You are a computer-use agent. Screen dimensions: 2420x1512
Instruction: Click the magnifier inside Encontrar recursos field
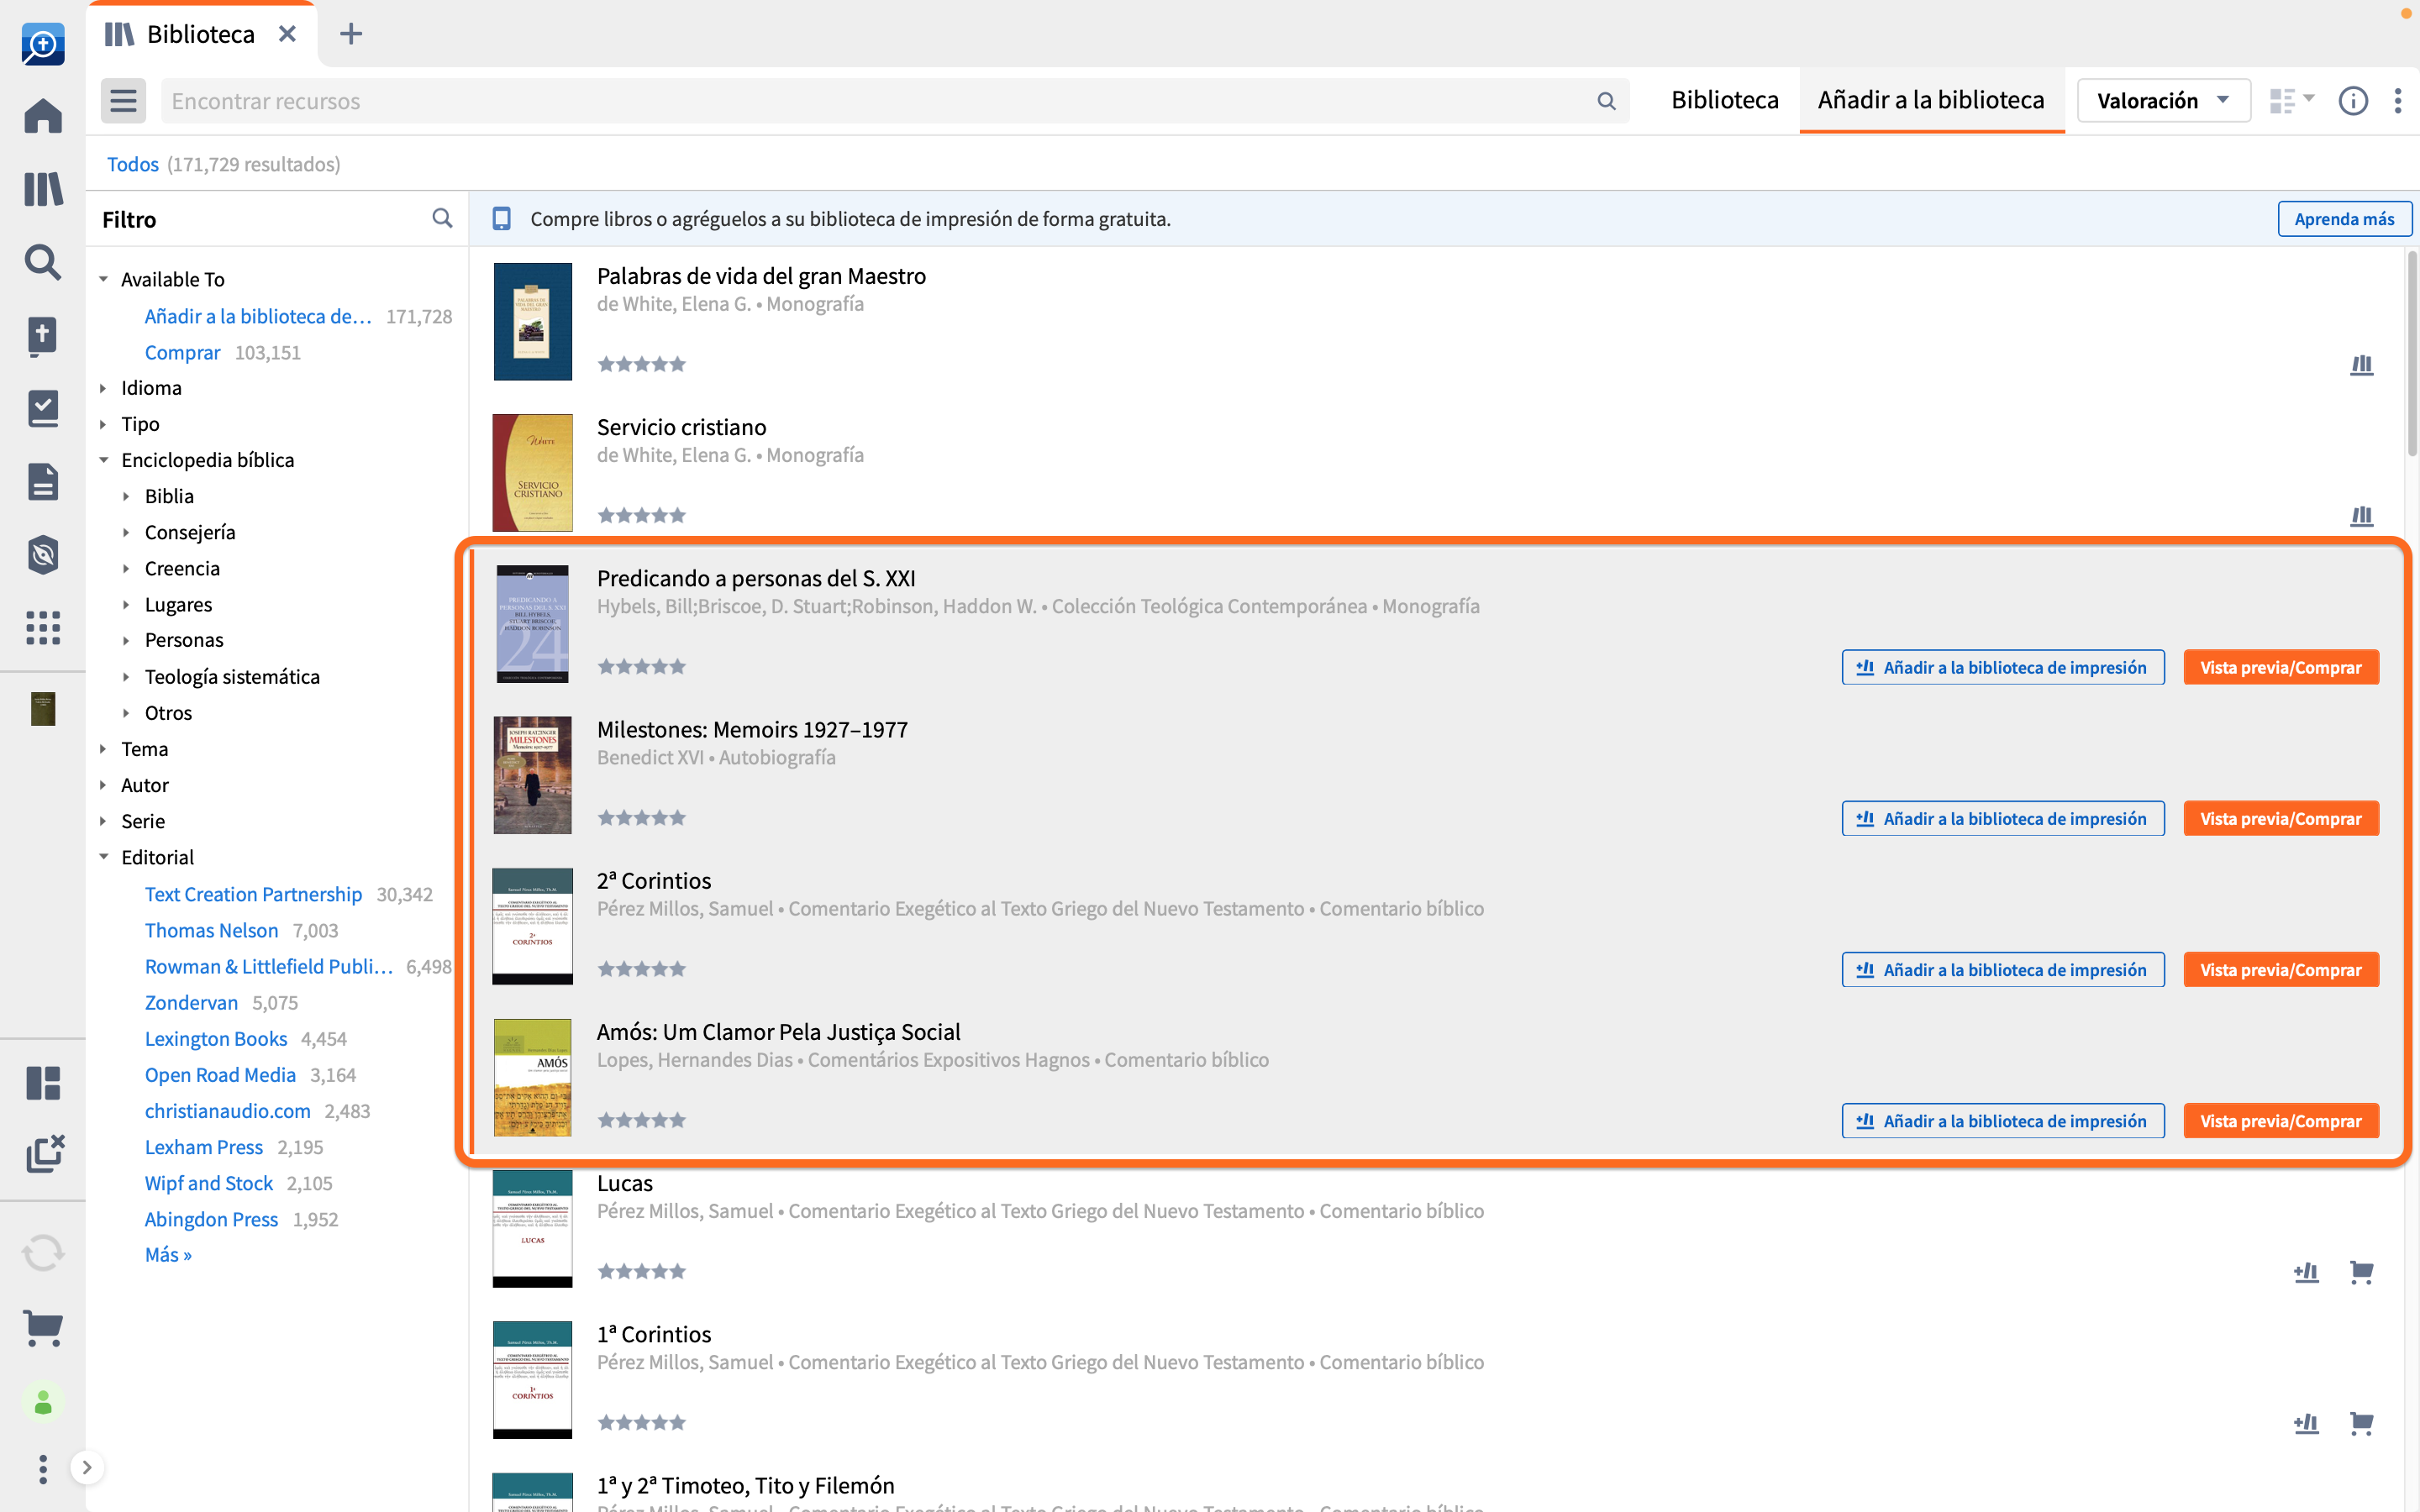(1606, 101)
